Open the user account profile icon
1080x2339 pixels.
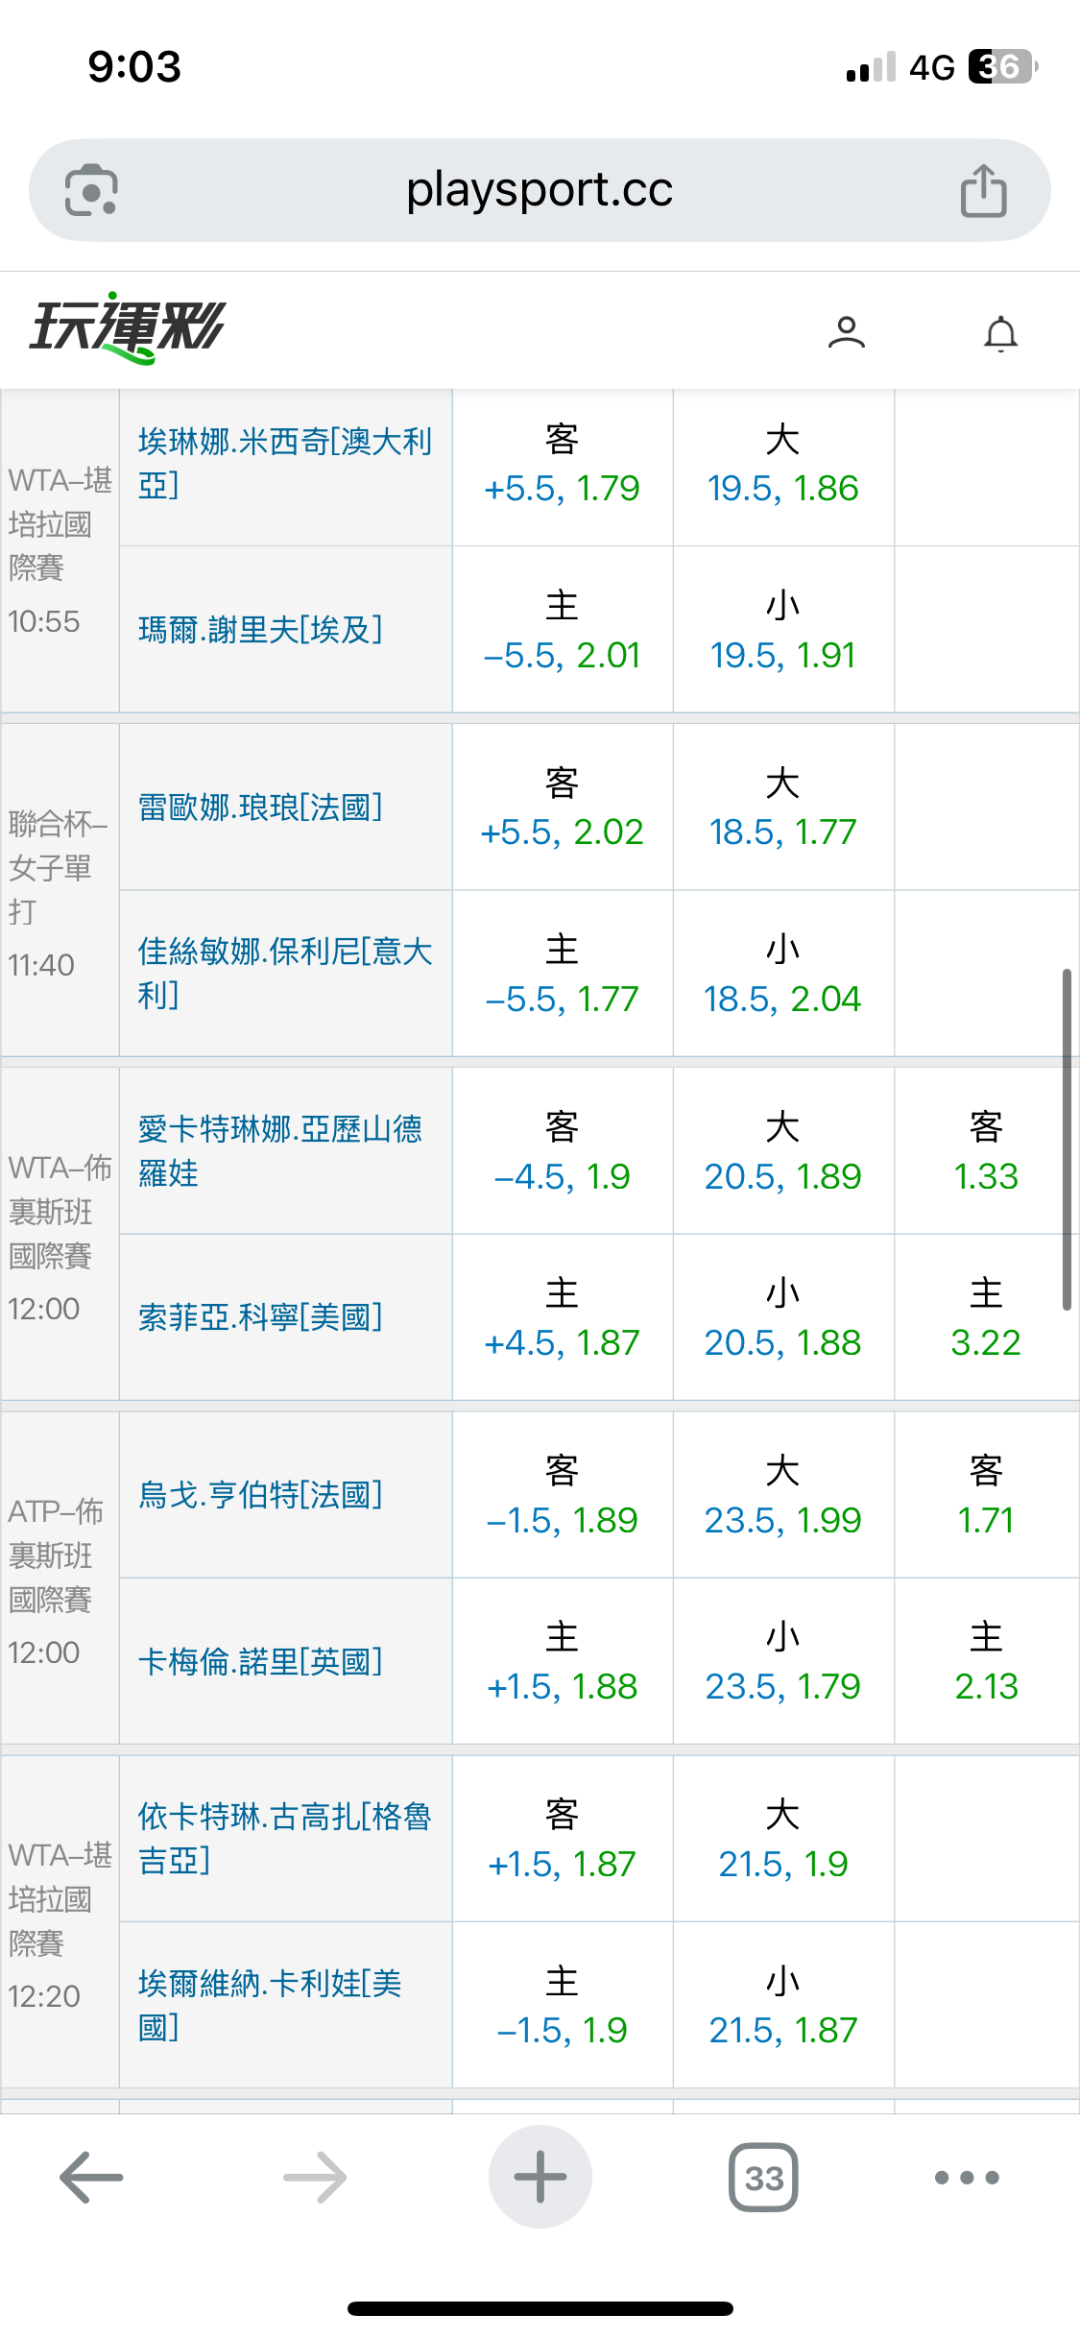(846, 332)
